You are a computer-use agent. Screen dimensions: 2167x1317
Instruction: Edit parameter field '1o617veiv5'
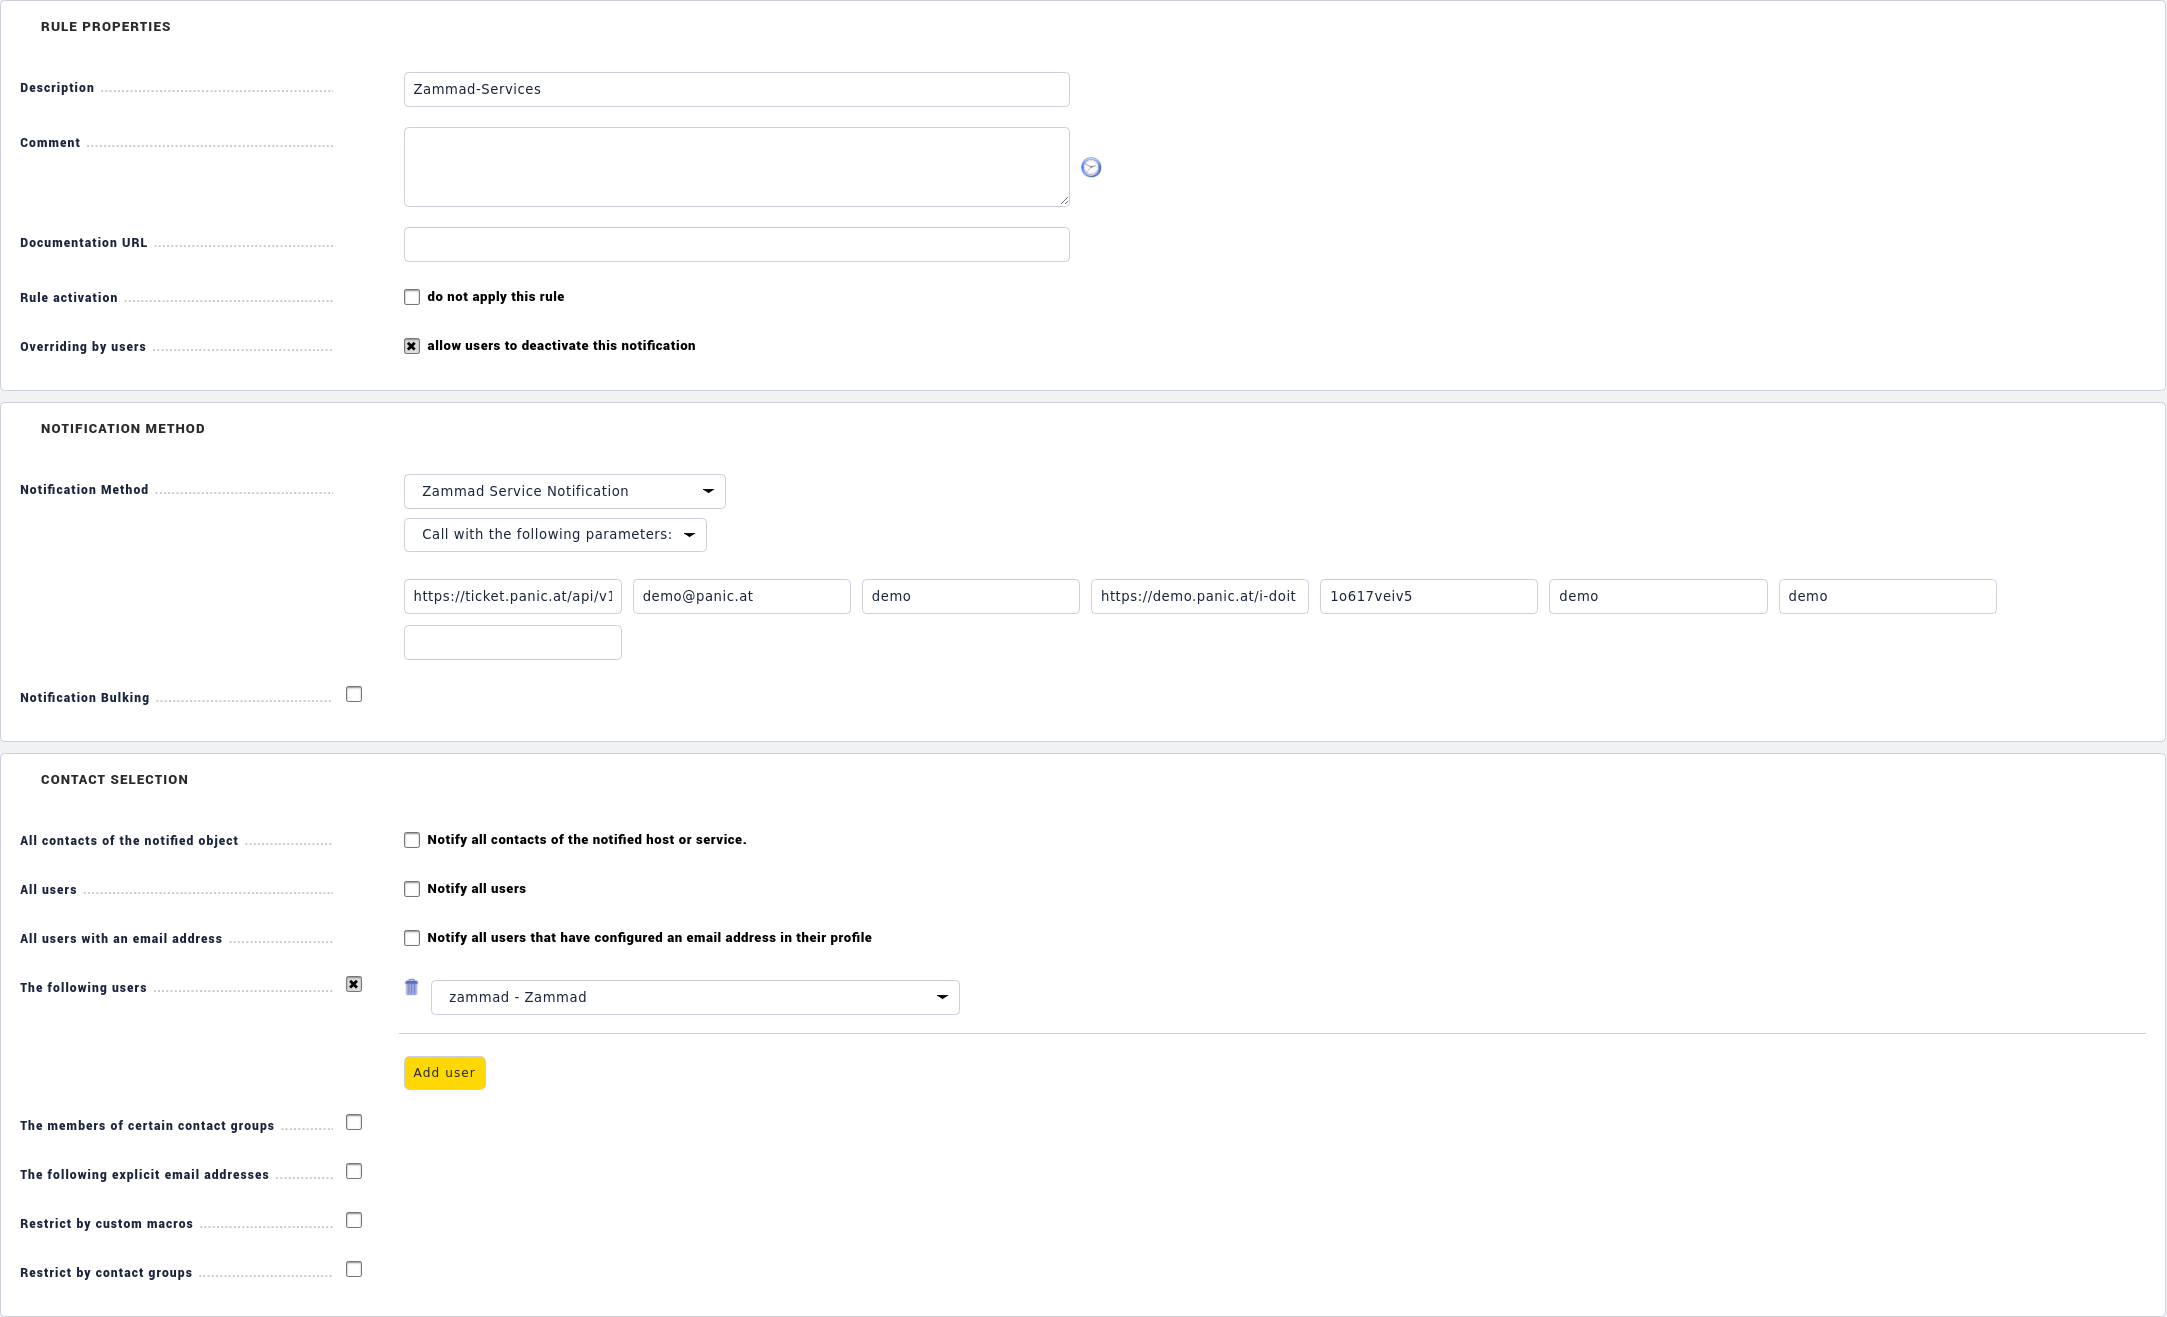tap(1429, 596)
